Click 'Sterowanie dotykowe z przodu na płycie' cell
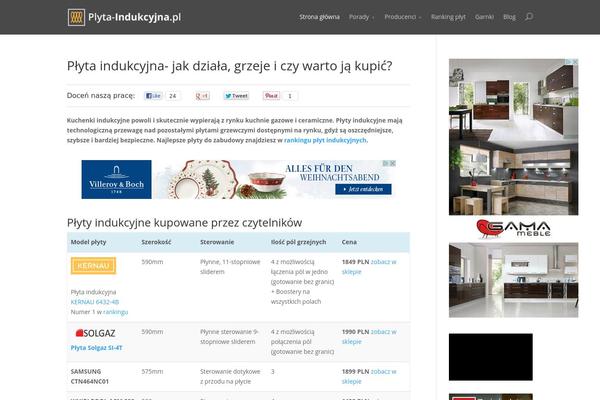600x400 pixels. (x=230, y=376)
